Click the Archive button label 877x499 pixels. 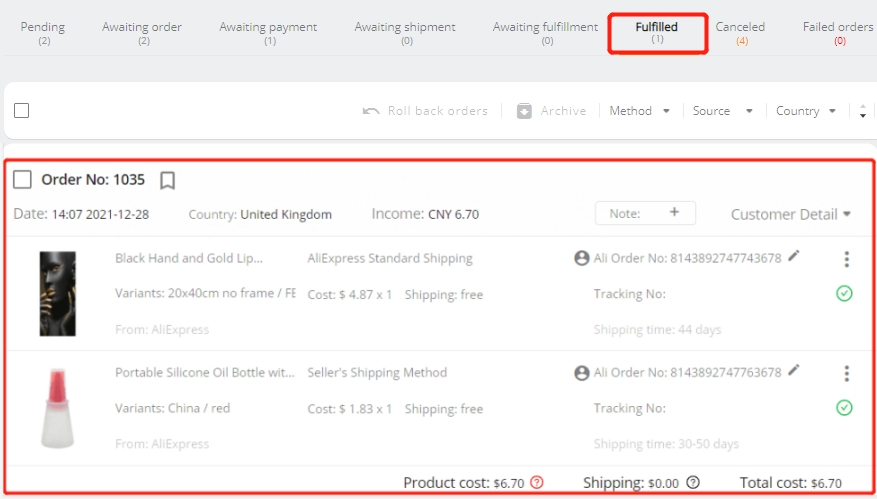[563, 111]
